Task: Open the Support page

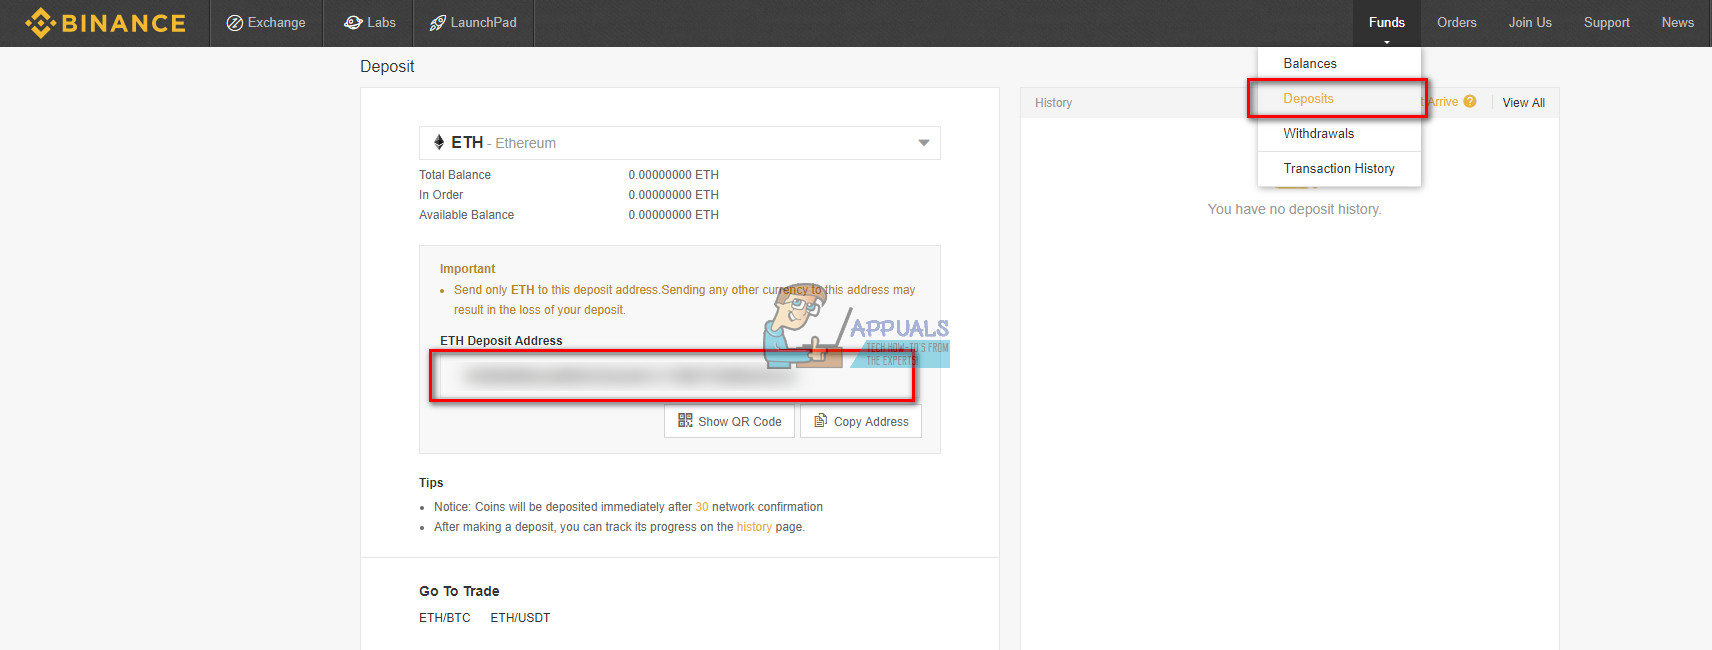Action: point(1606,23)
